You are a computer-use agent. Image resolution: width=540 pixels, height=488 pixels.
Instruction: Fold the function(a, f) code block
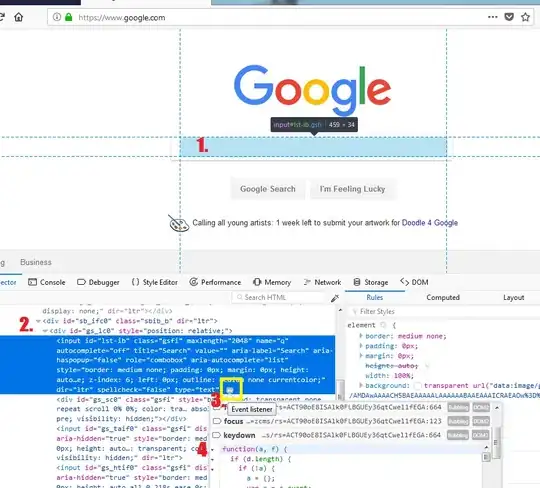[x=212, y=450]
